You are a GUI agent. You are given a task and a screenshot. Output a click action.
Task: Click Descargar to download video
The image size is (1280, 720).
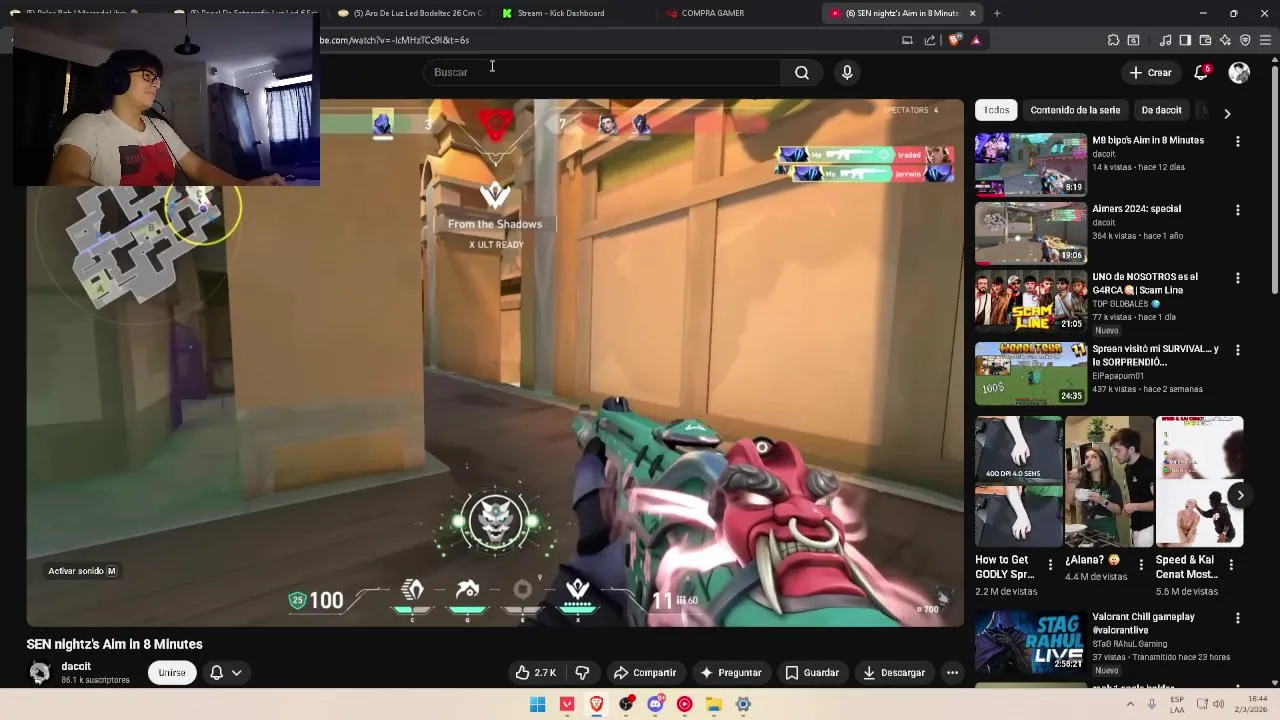(894, 673)
